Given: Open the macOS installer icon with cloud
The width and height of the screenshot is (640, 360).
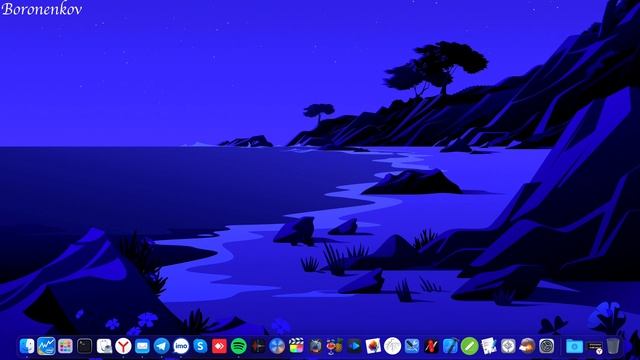Looking at the screenshot, I should coord(527,346).
